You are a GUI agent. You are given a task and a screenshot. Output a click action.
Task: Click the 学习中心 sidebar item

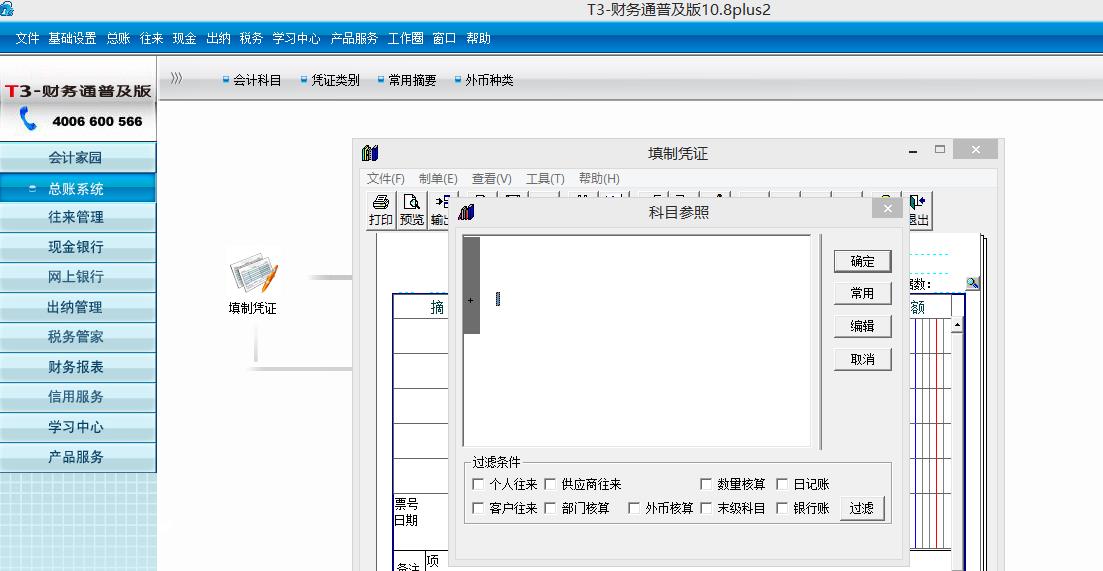(x=77, y=427)
